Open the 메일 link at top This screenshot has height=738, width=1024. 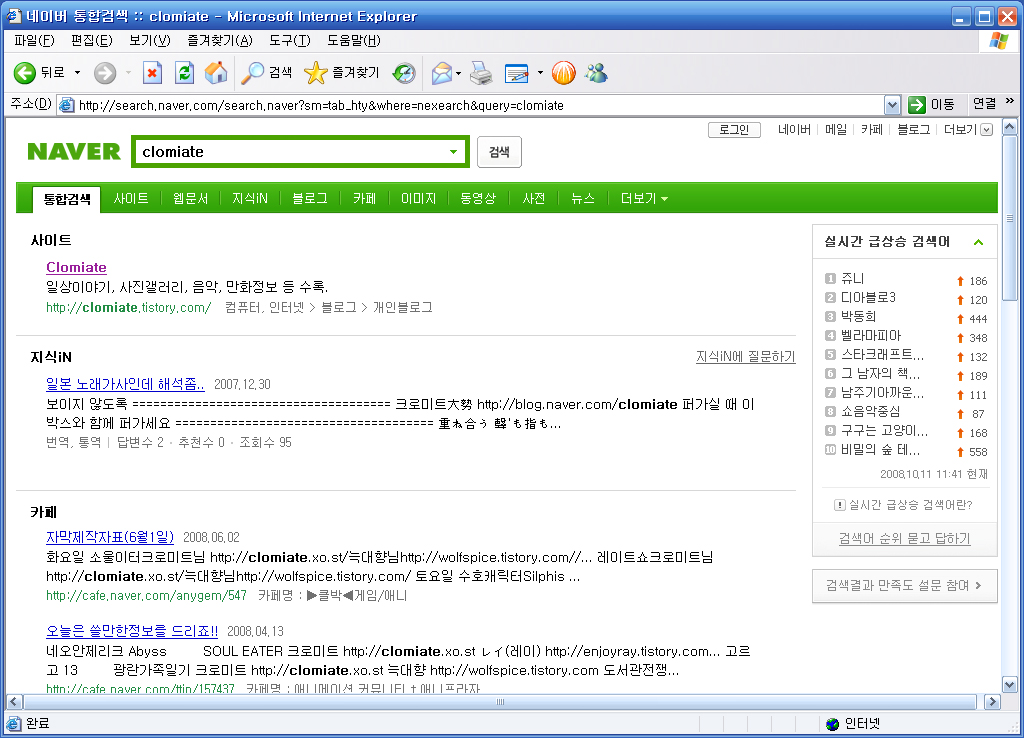[835, 129]
